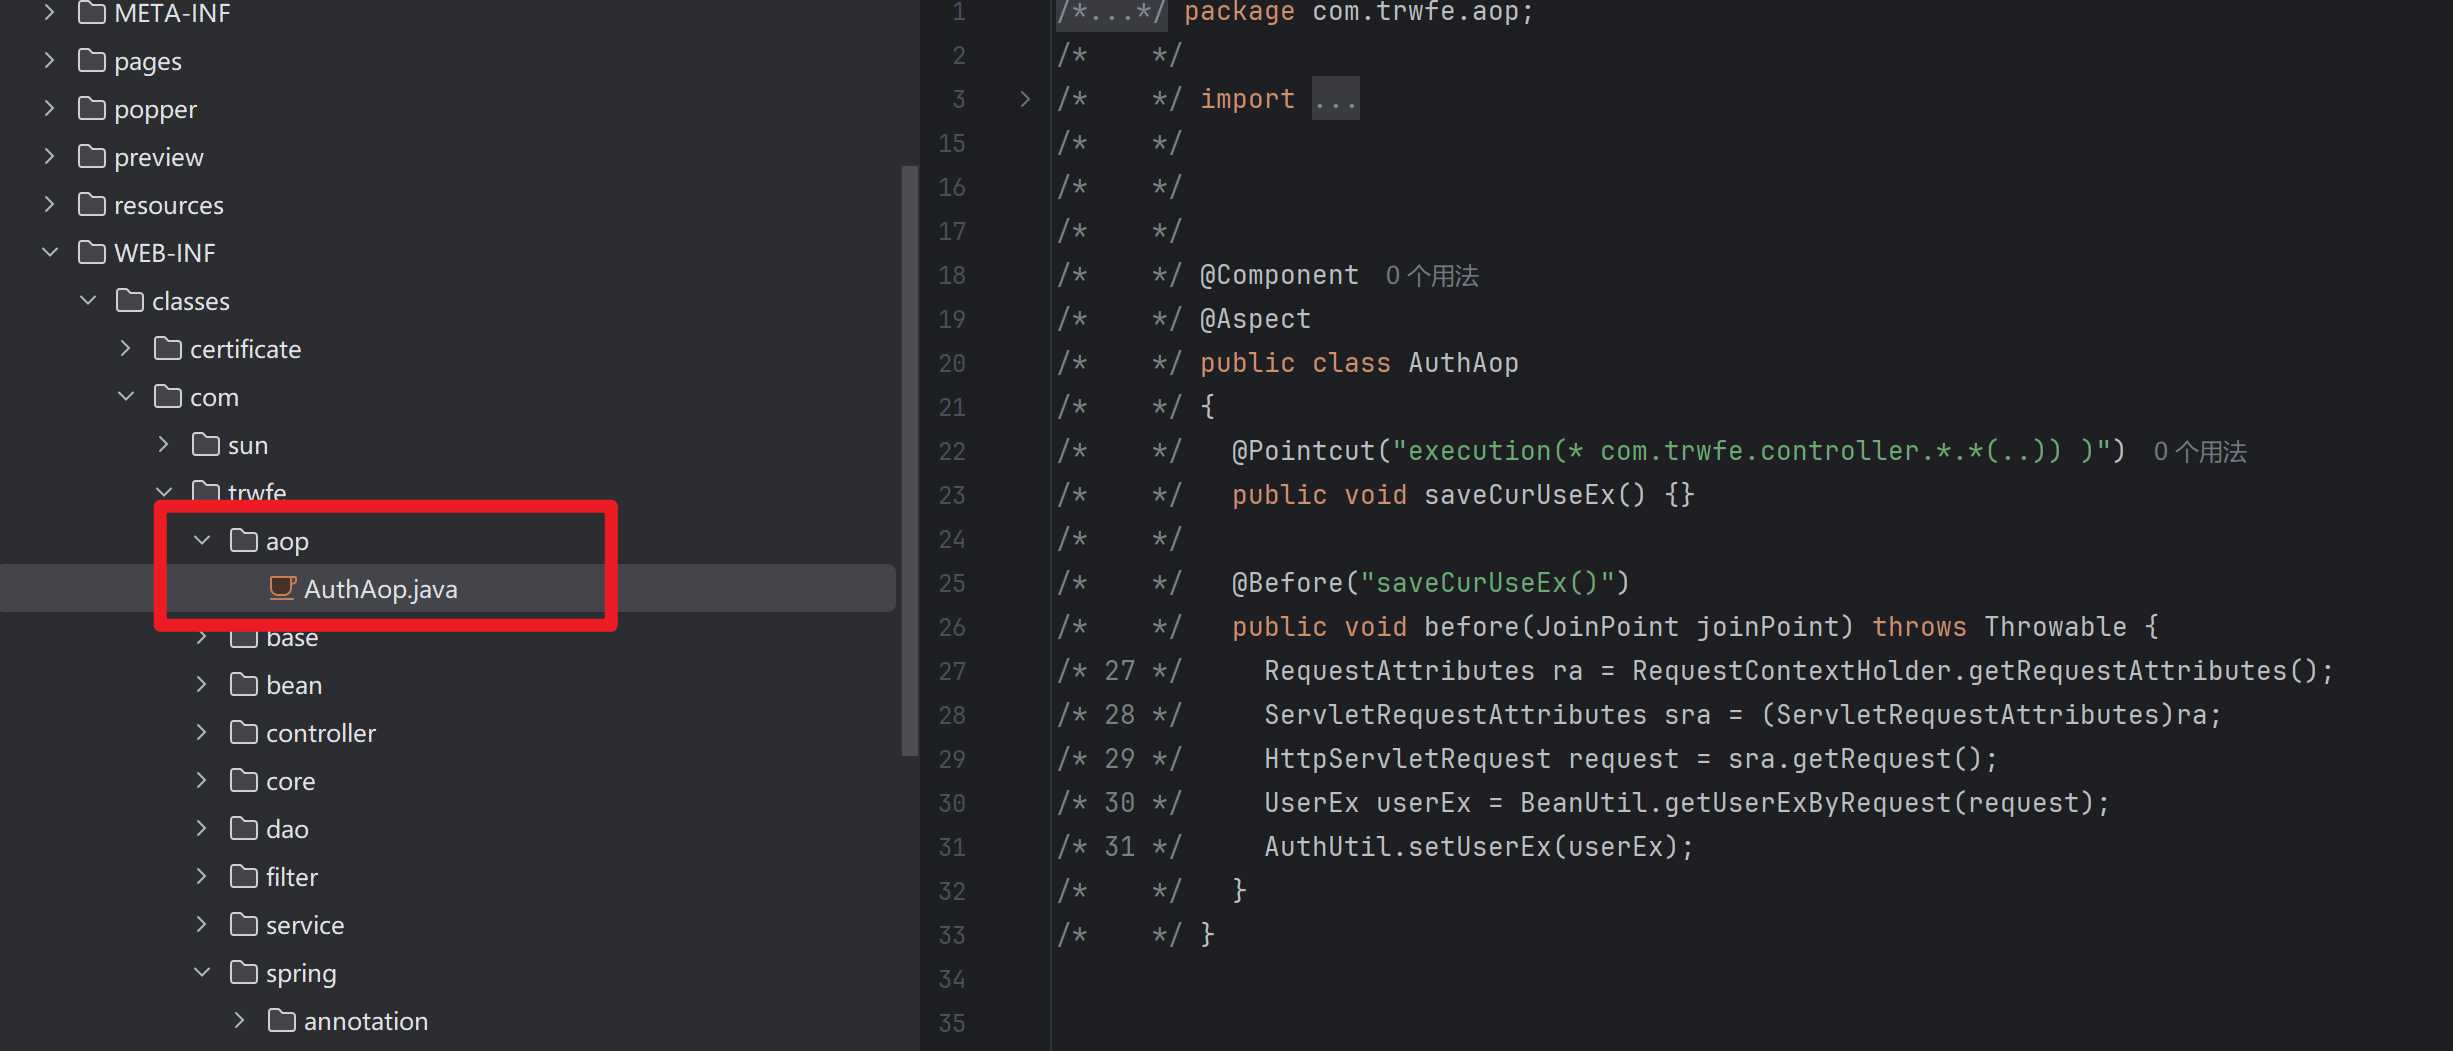Expand the service folder chevron
This screenshot has width=2453, height=1051.
(x=201, y=925)
